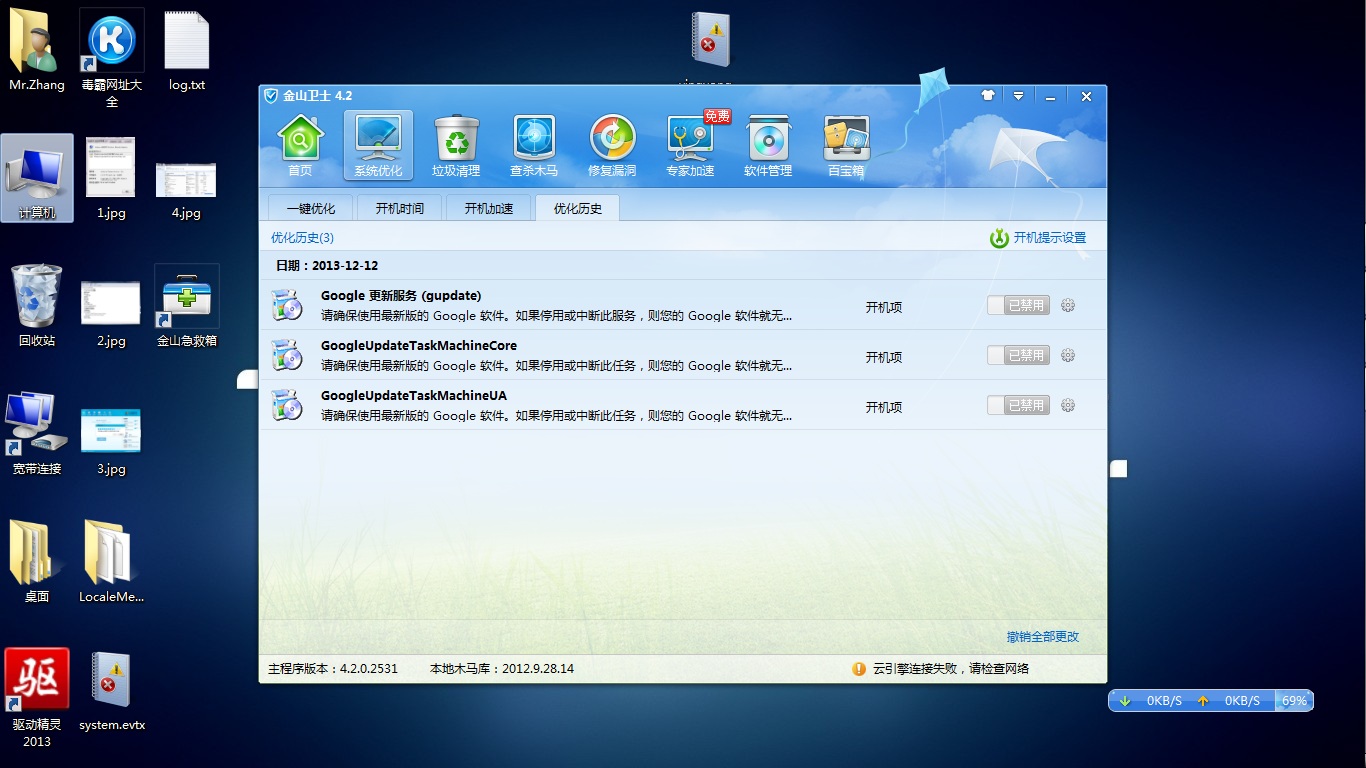The image size is (1366, 768).
Task: Select the 优化历史 tab
Action: click(578, 208)
